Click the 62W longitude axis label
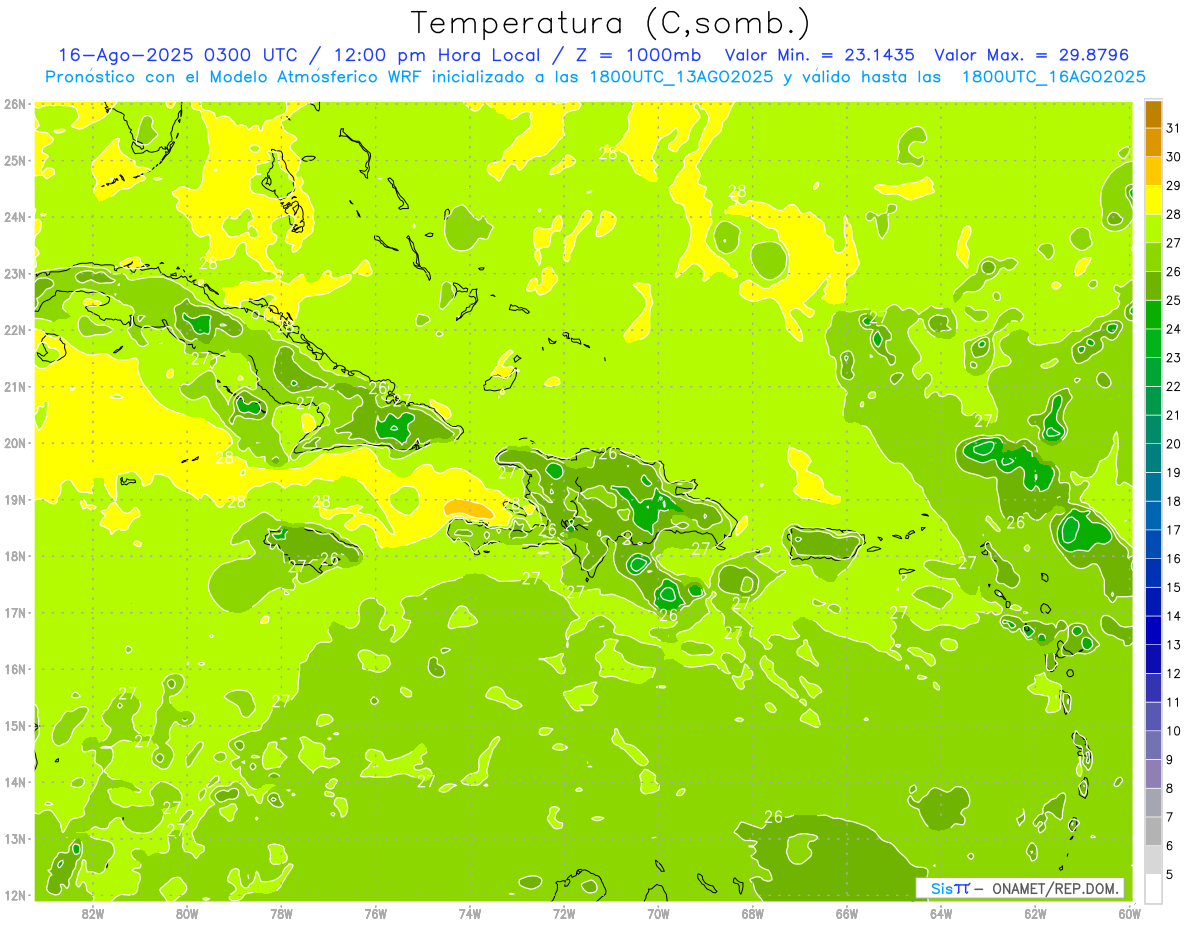The image size is (1200, 927). [x=1035, y=913]
